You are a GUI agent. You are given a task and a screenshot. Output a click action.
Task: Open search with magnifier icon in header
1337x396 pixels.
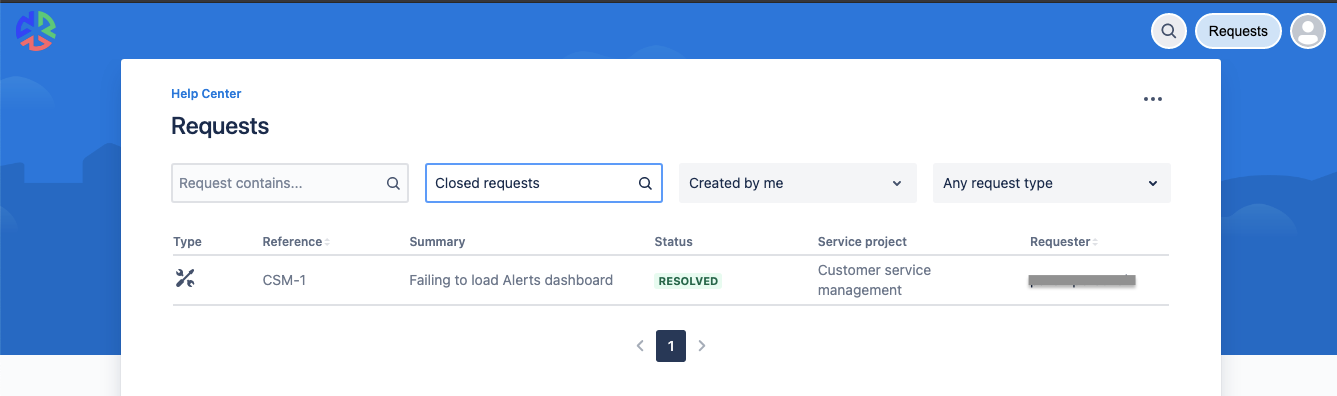[1168, 31]
